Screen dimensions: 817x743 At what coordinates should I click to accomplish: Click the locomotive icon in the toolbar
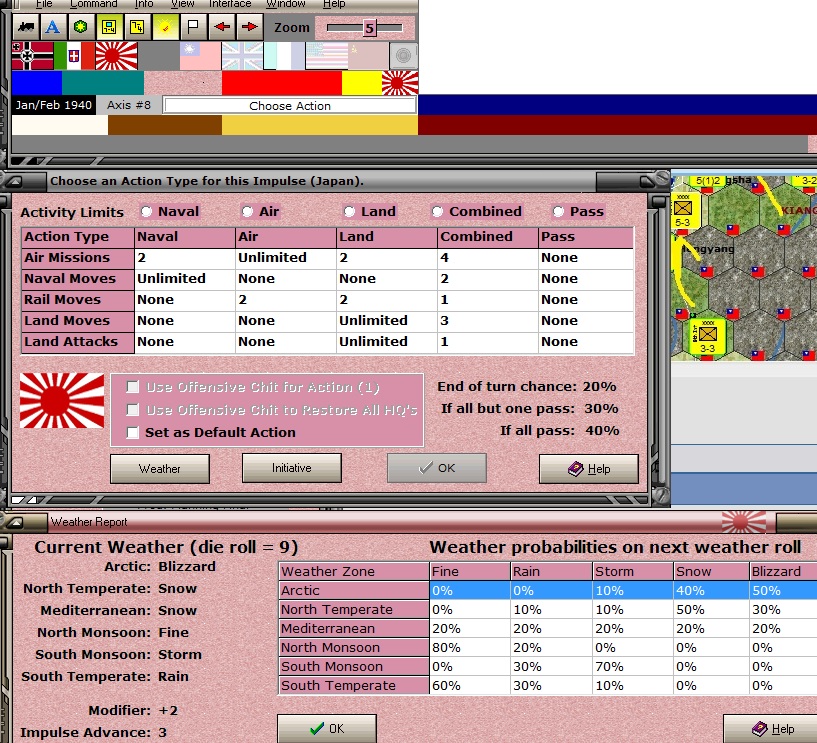click(26, 27)
